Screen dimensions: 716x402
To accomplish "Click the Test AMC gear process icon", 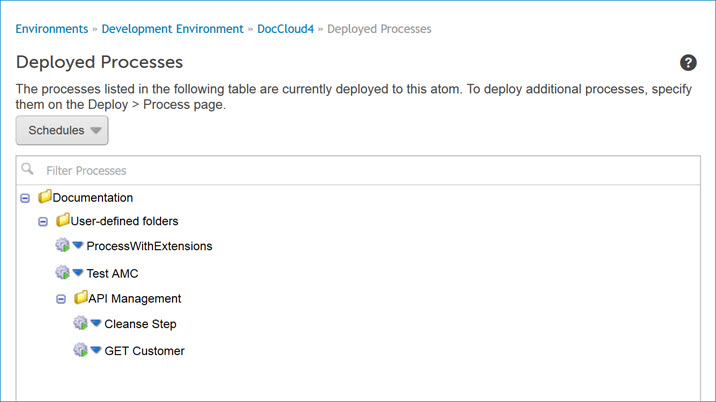I will (x=63, y=273).
